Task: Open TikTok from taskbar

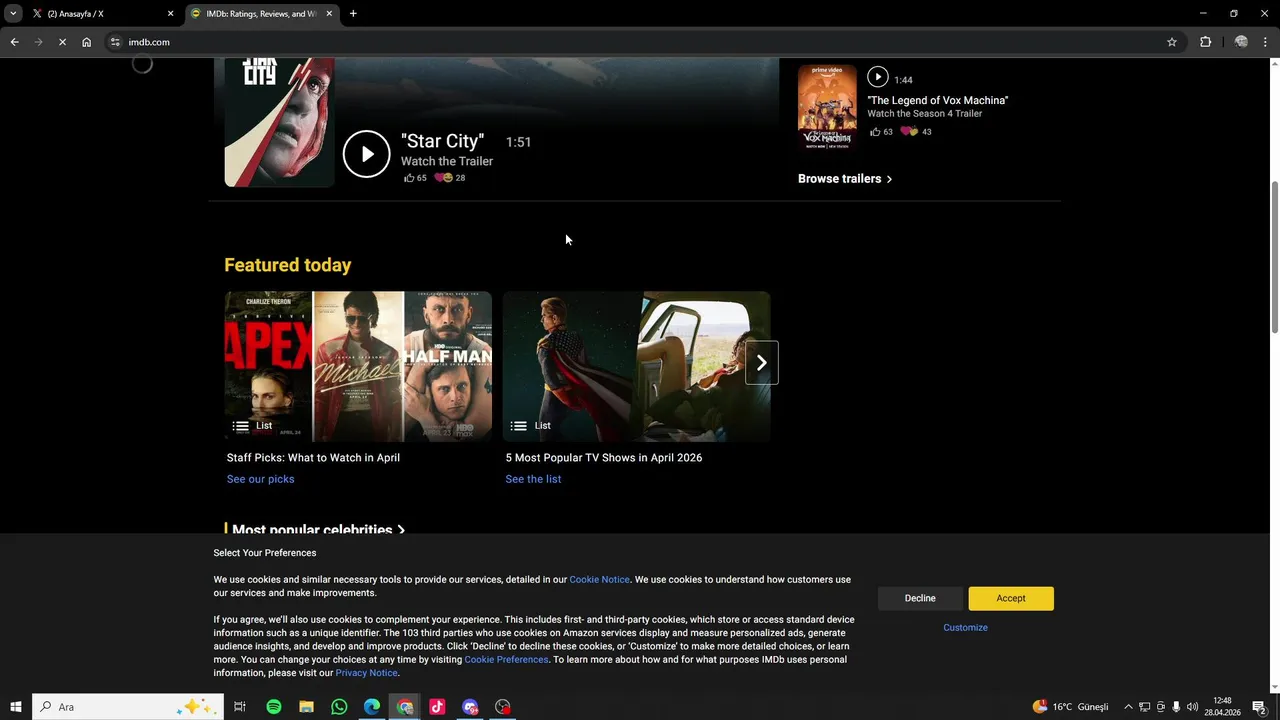Action: (437, 707)
